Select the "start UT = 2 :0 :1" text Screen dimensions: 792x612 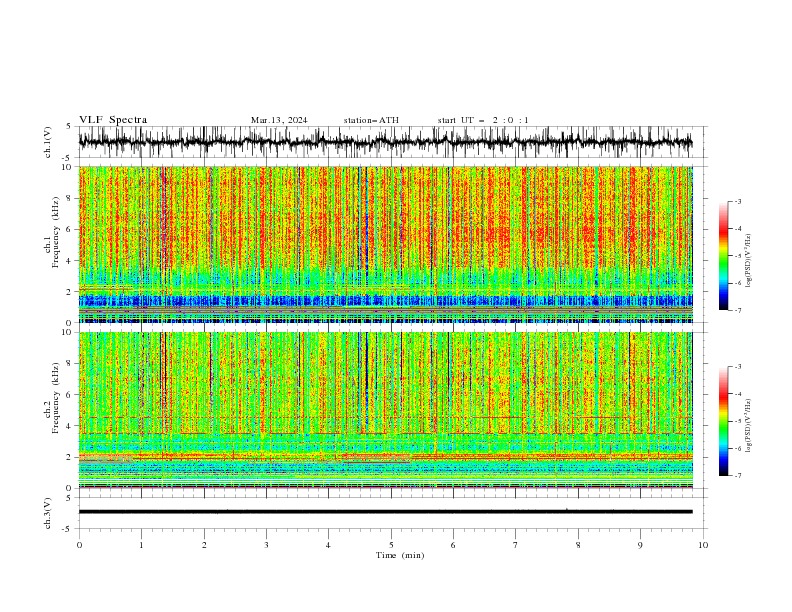pos(483,120)
